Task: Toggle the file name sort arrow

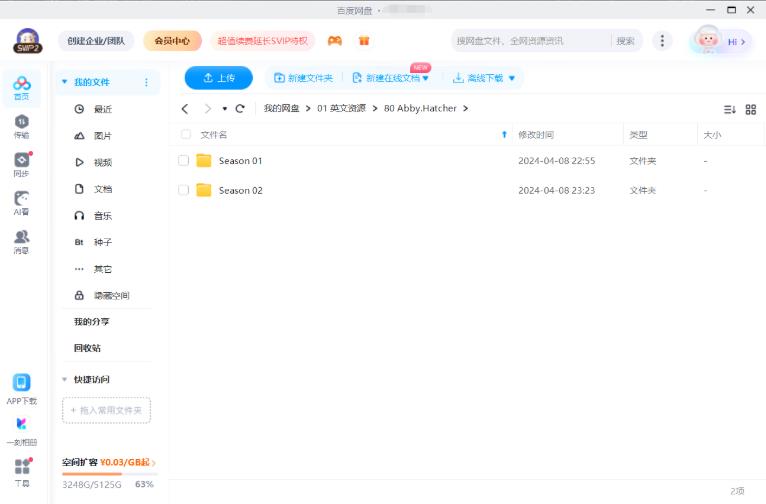Action: pyautogui.click(x=504, y=135)
